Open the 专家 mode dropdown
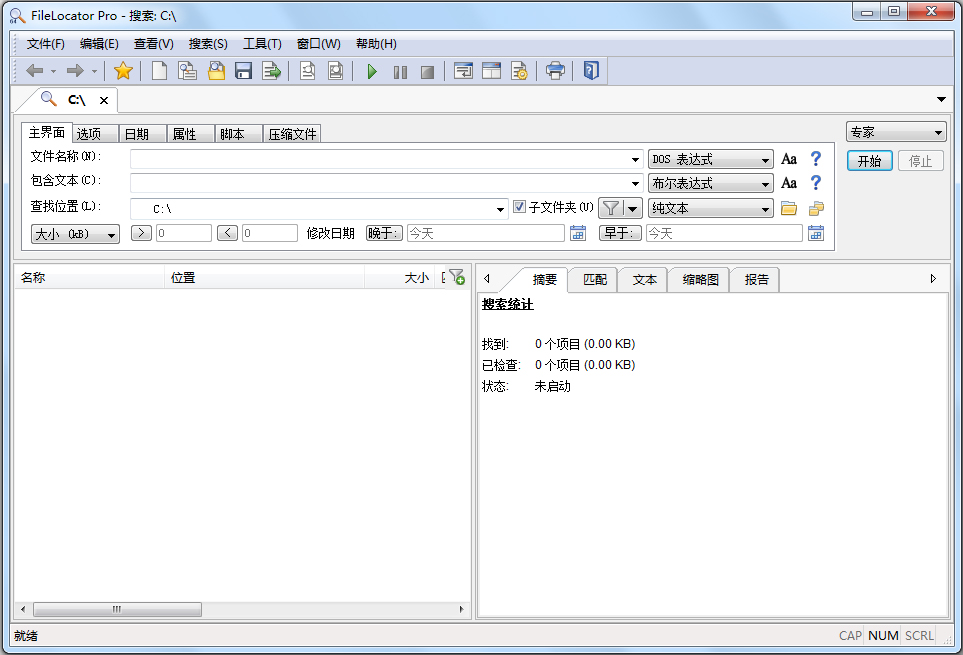The width and height of the screenshot is (963, 655). [x=896, y=132]
